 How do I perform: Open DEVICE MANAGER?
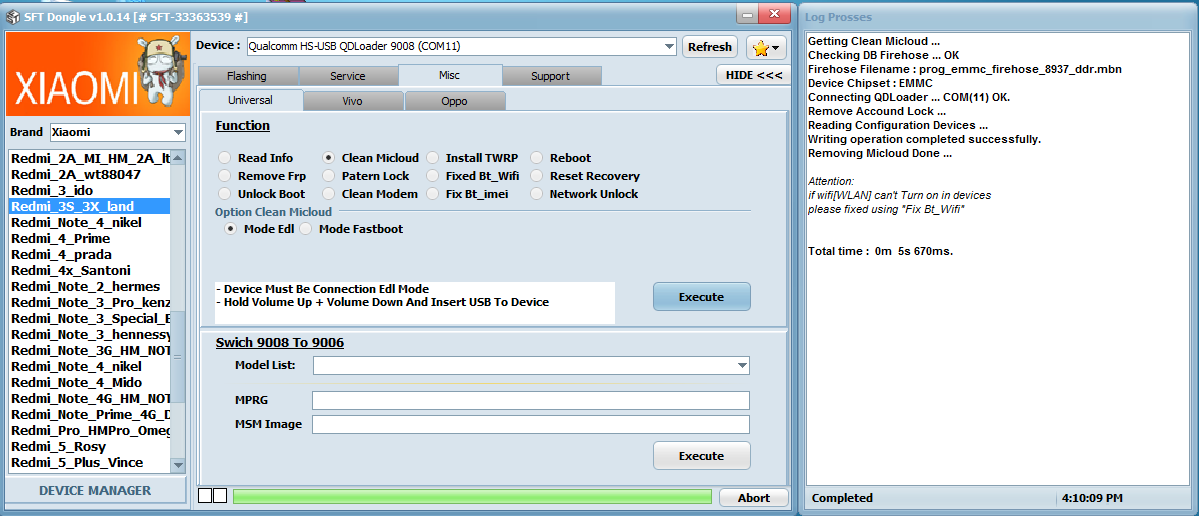coord(96,490)
